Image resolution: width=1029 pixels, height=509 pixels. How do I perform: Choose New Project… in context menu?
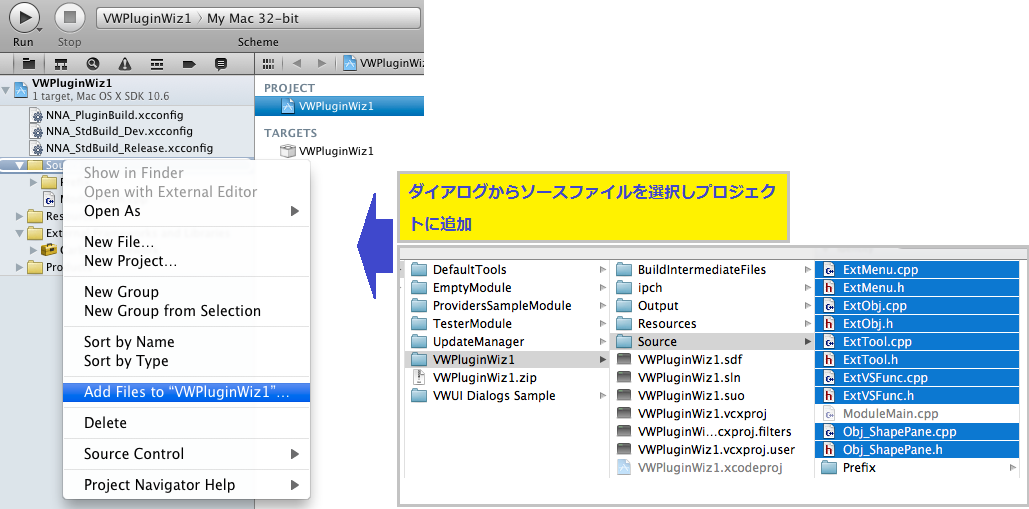(186, 261)
